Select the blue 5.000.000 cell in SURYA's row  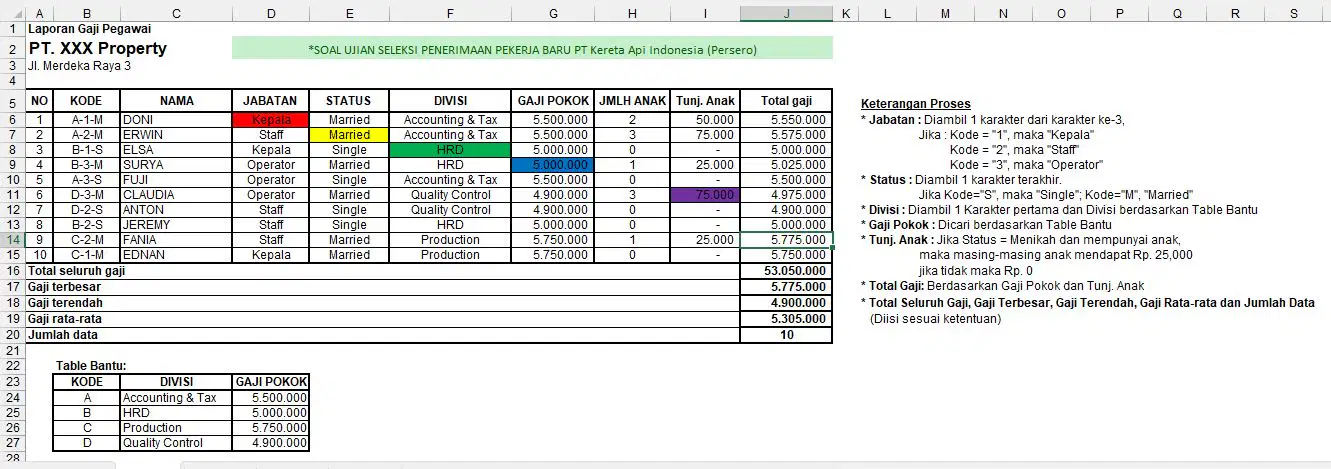552,164
